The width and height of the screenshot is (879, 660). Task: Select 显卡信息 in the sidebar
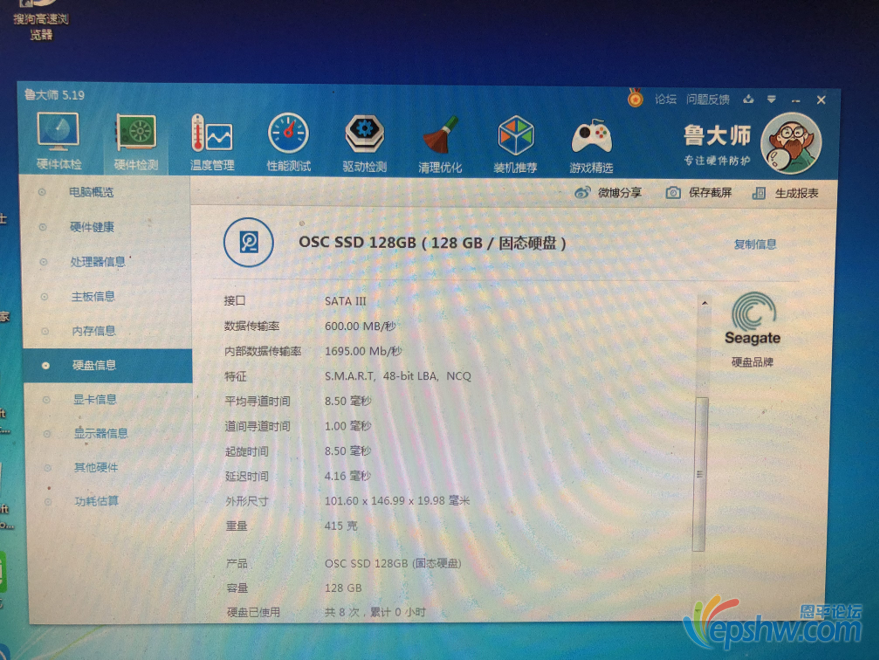tap(95, 399)
